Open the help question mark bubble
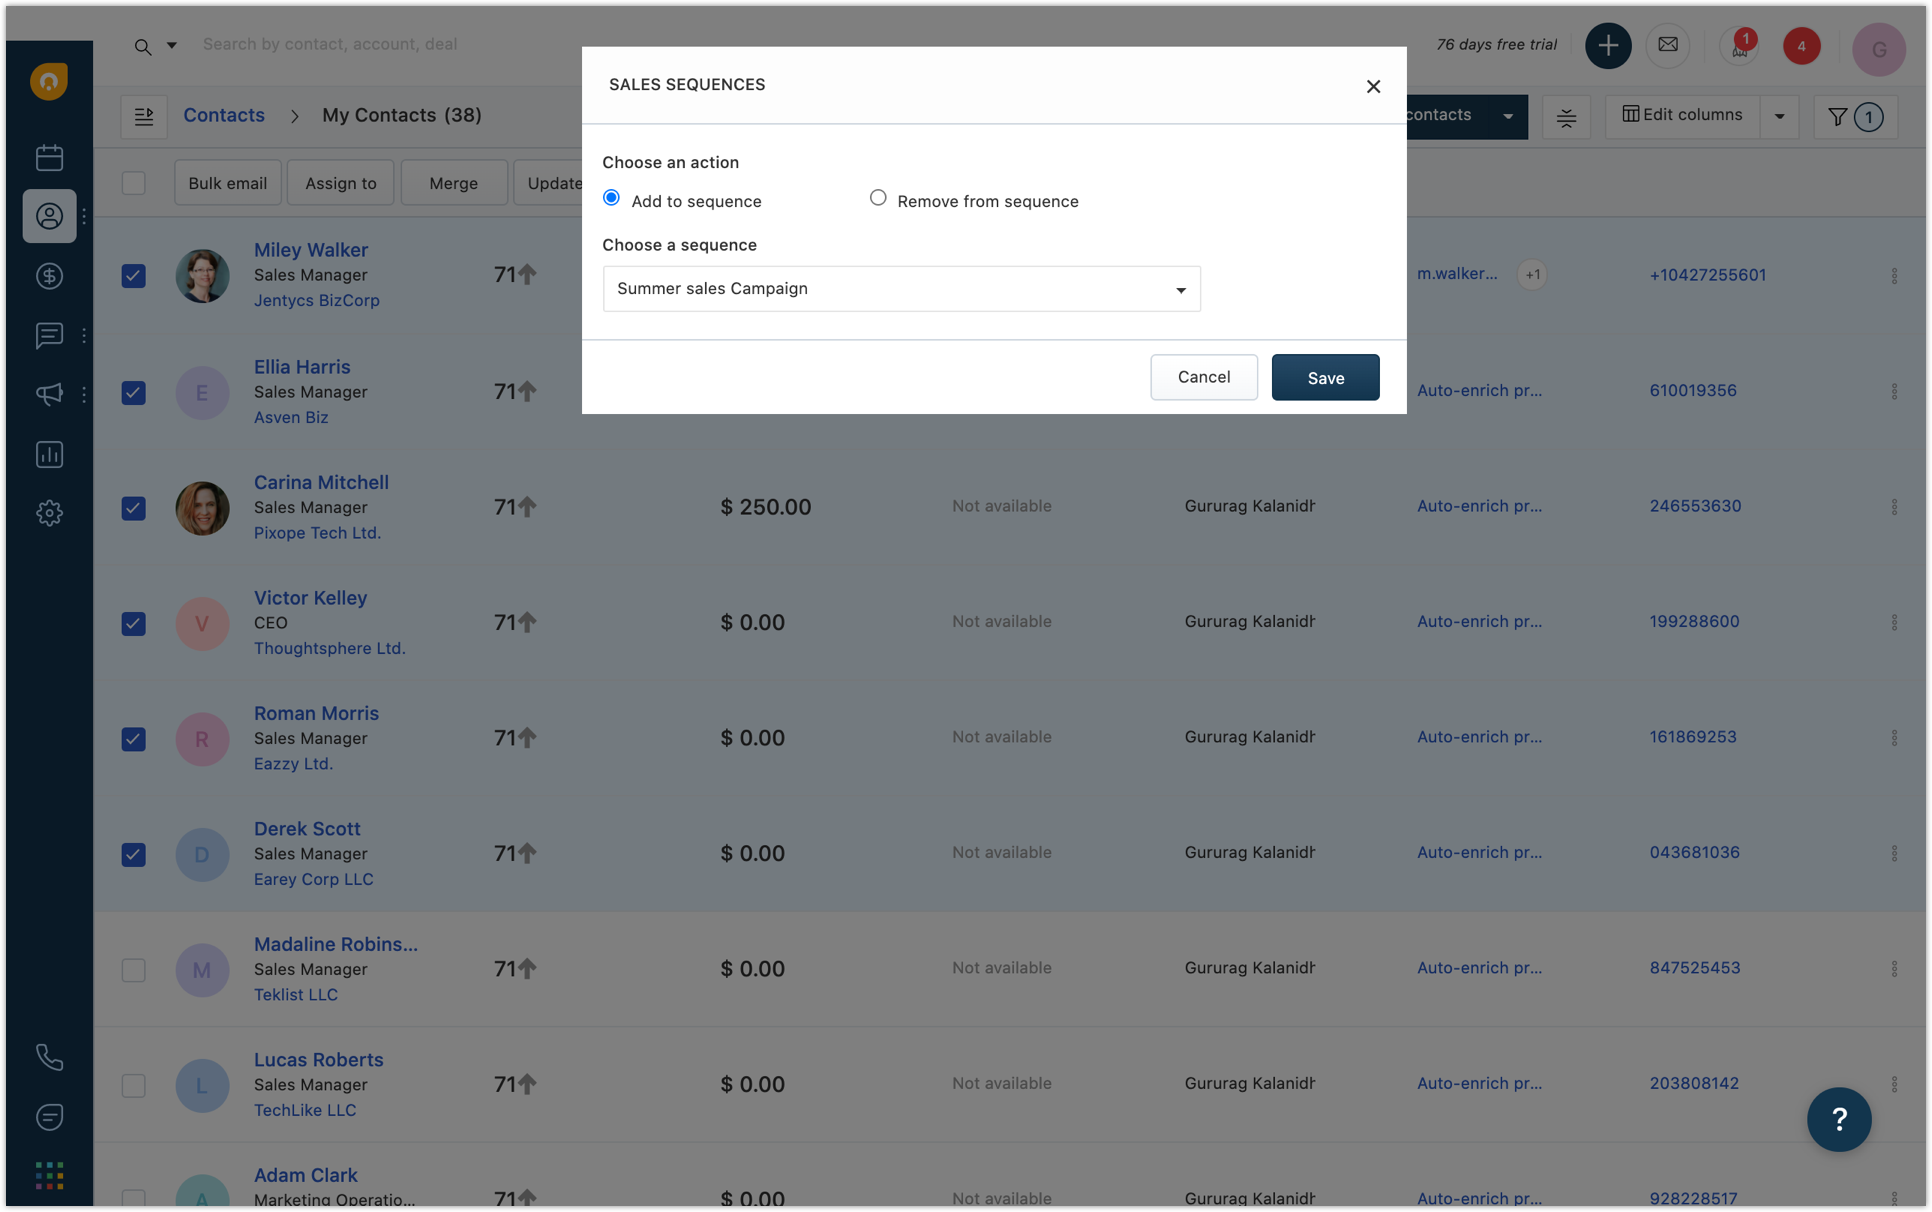1932x1212 pixels. click(1838, 1119)
